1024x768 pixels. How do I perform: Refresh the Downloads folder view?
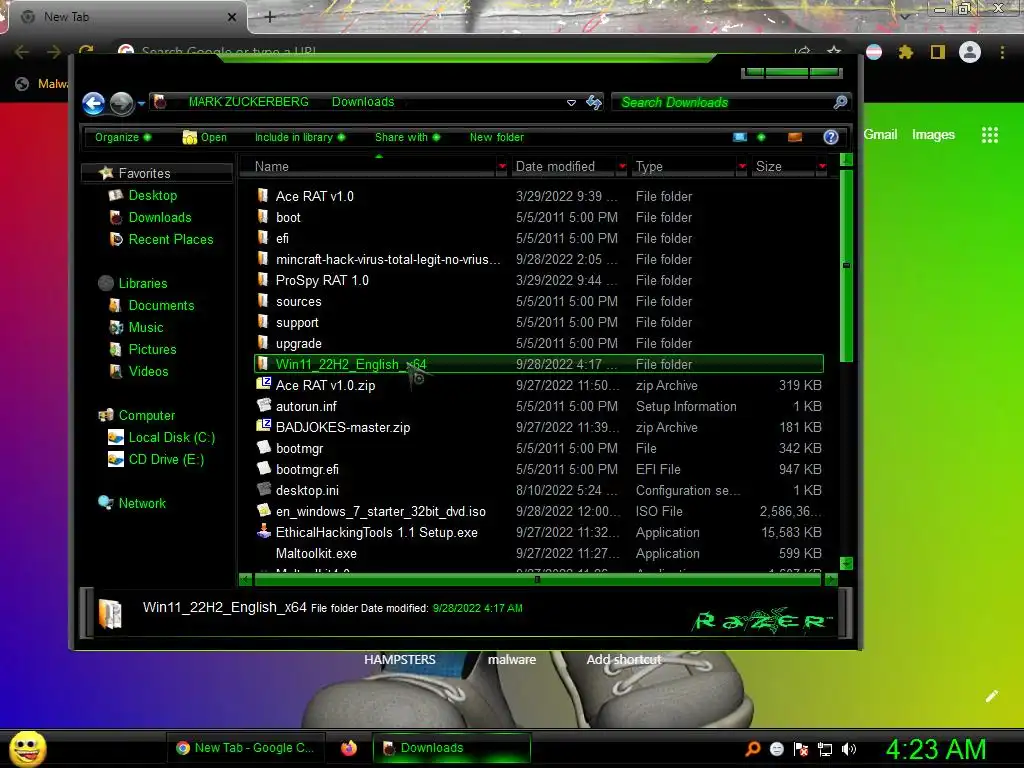pos(594,103)
